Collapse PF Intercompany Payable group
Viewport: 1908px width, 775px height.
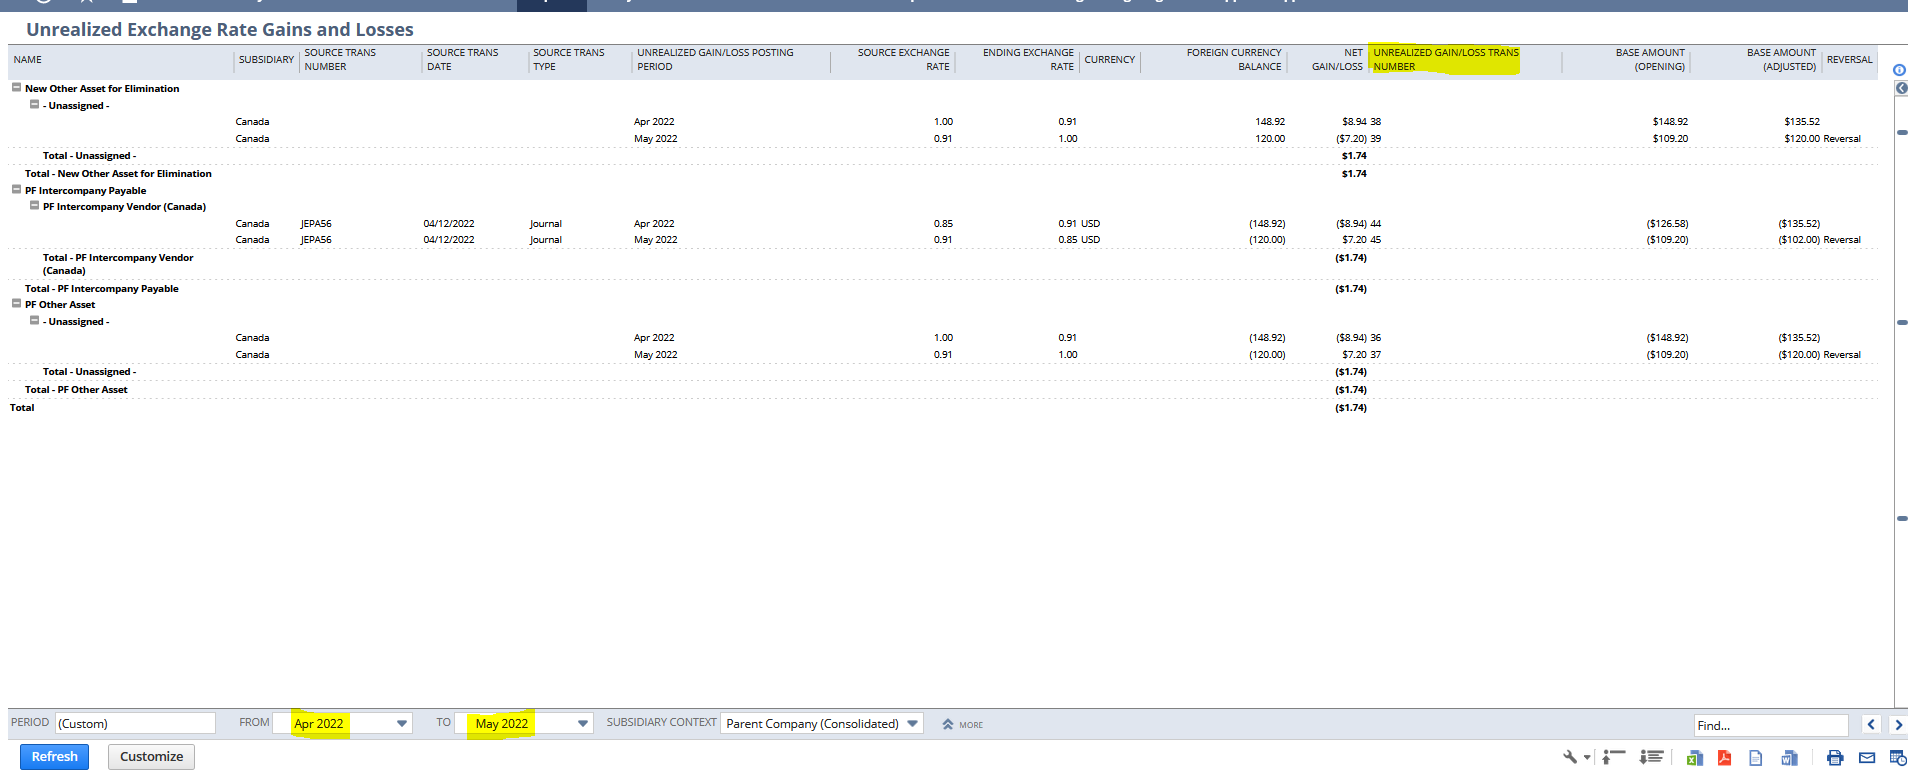tap(16, 189)
